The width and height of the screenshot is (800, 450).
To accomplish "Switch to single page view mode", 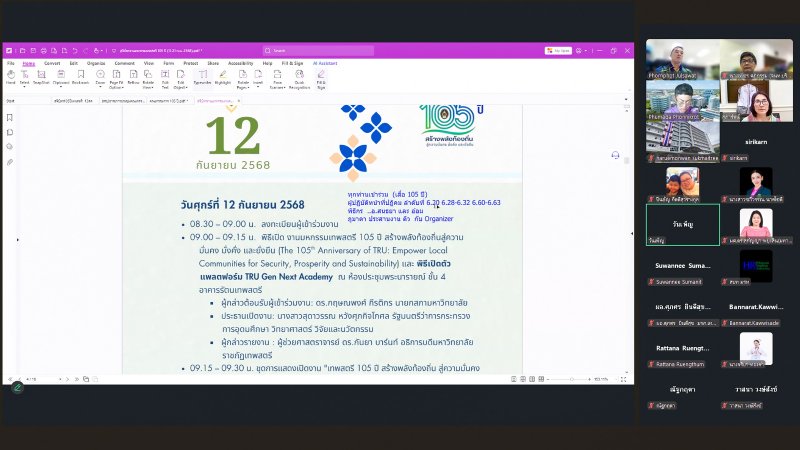I will click(x=514, y=379).
